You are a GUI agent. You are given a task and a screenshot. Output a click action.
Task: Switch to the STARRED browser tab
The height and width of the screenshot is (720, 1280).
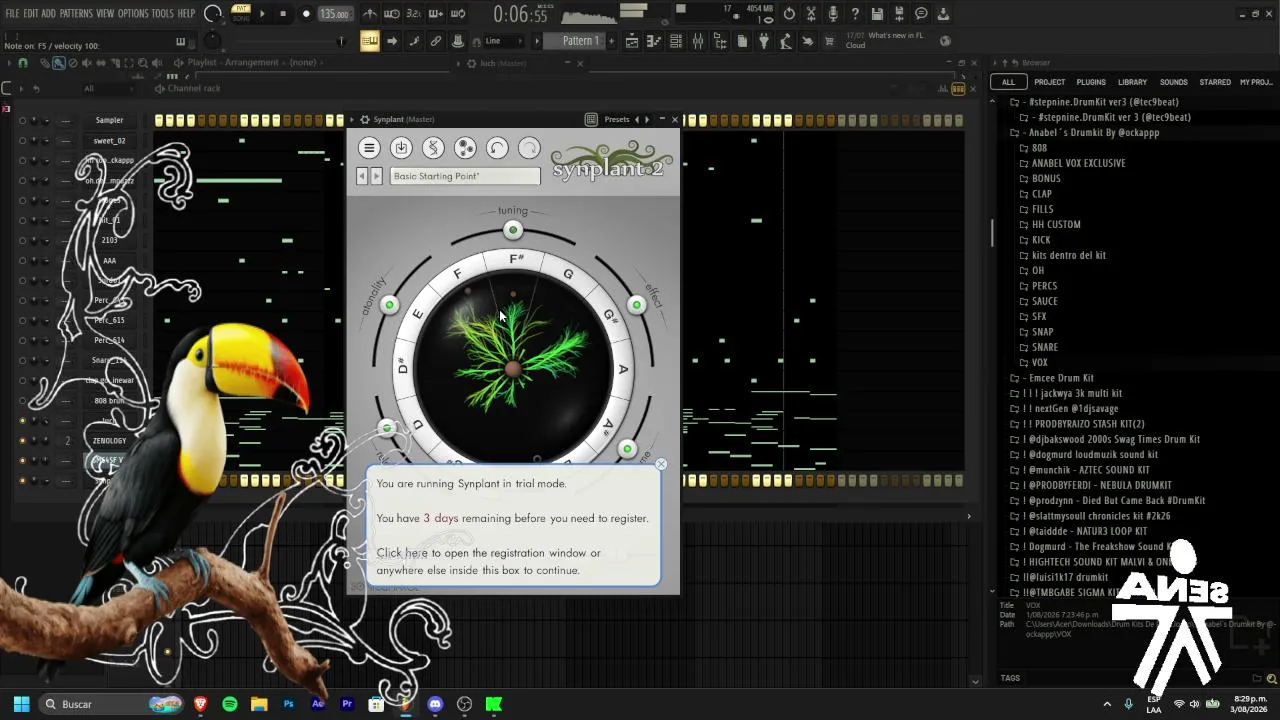[x=1215, y=82]
